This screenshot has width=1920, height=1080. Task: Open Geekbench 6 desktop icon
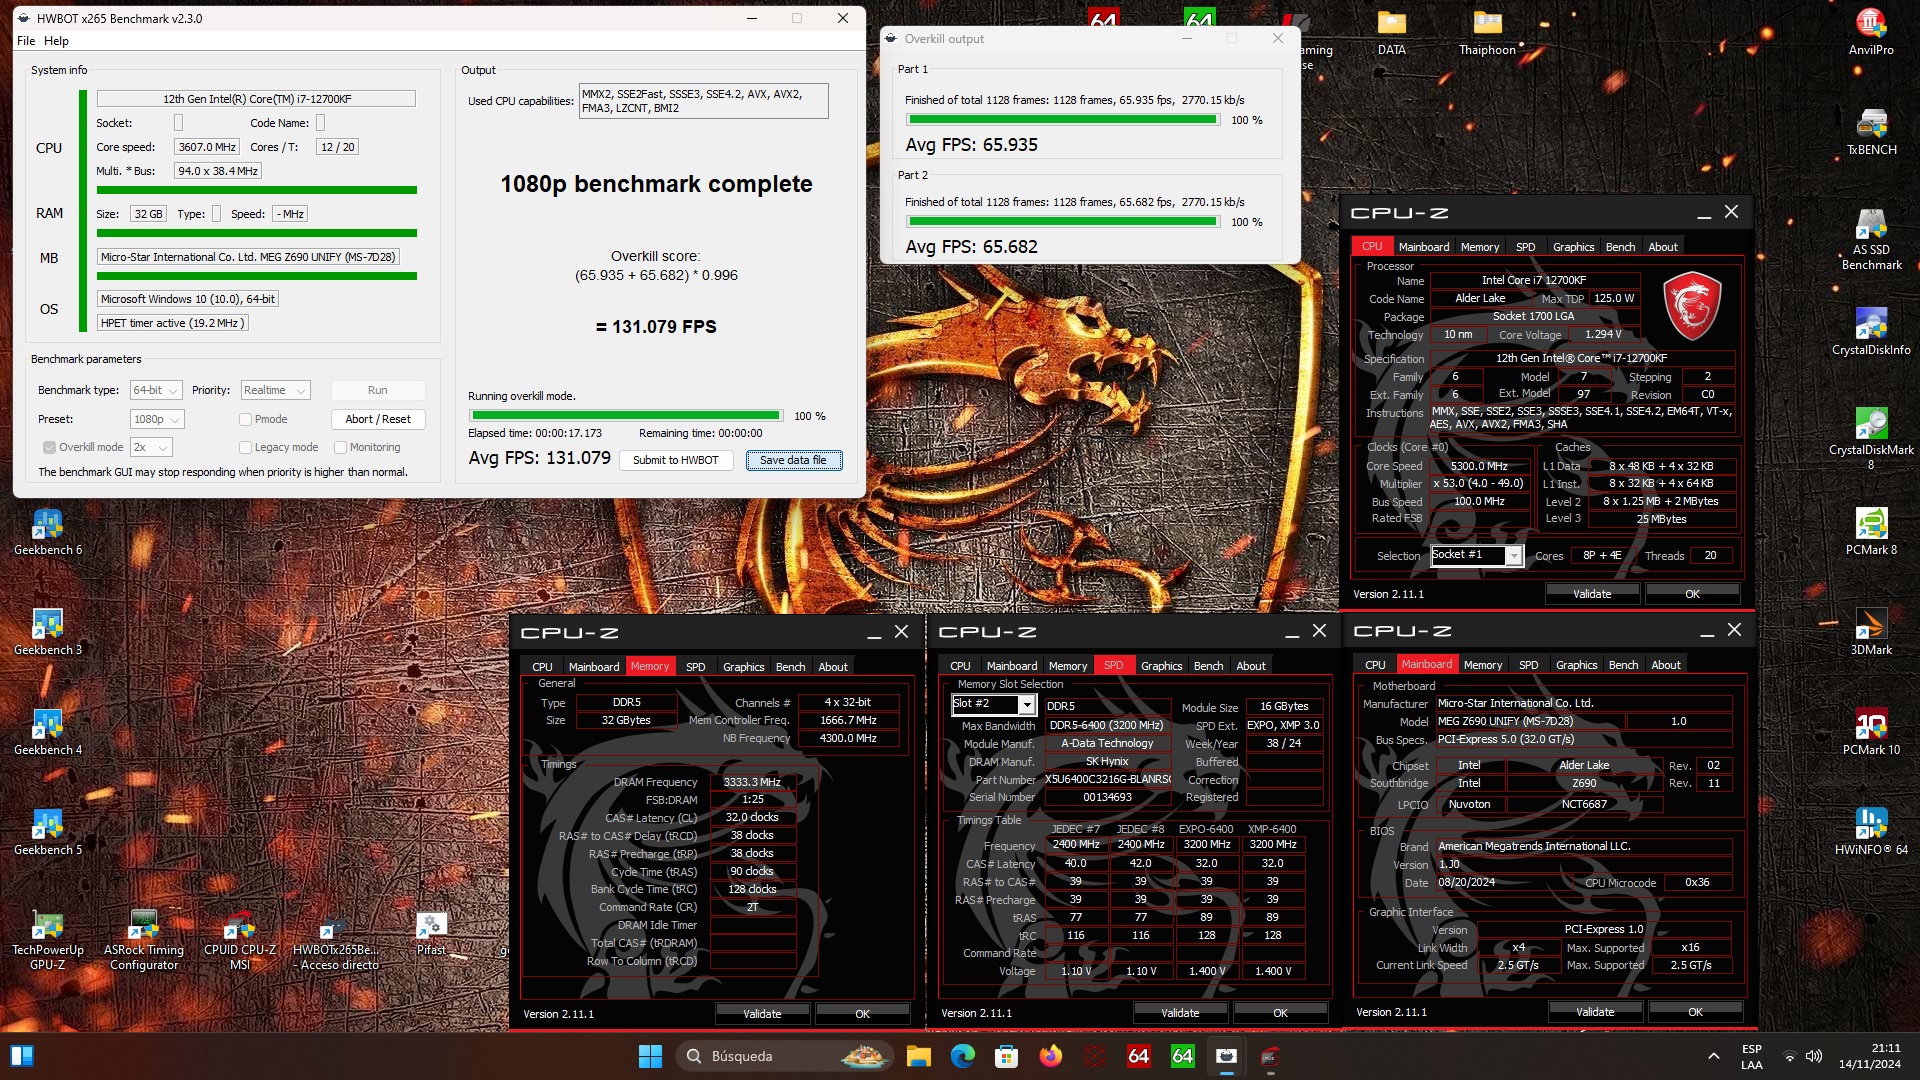pos(48,531)
